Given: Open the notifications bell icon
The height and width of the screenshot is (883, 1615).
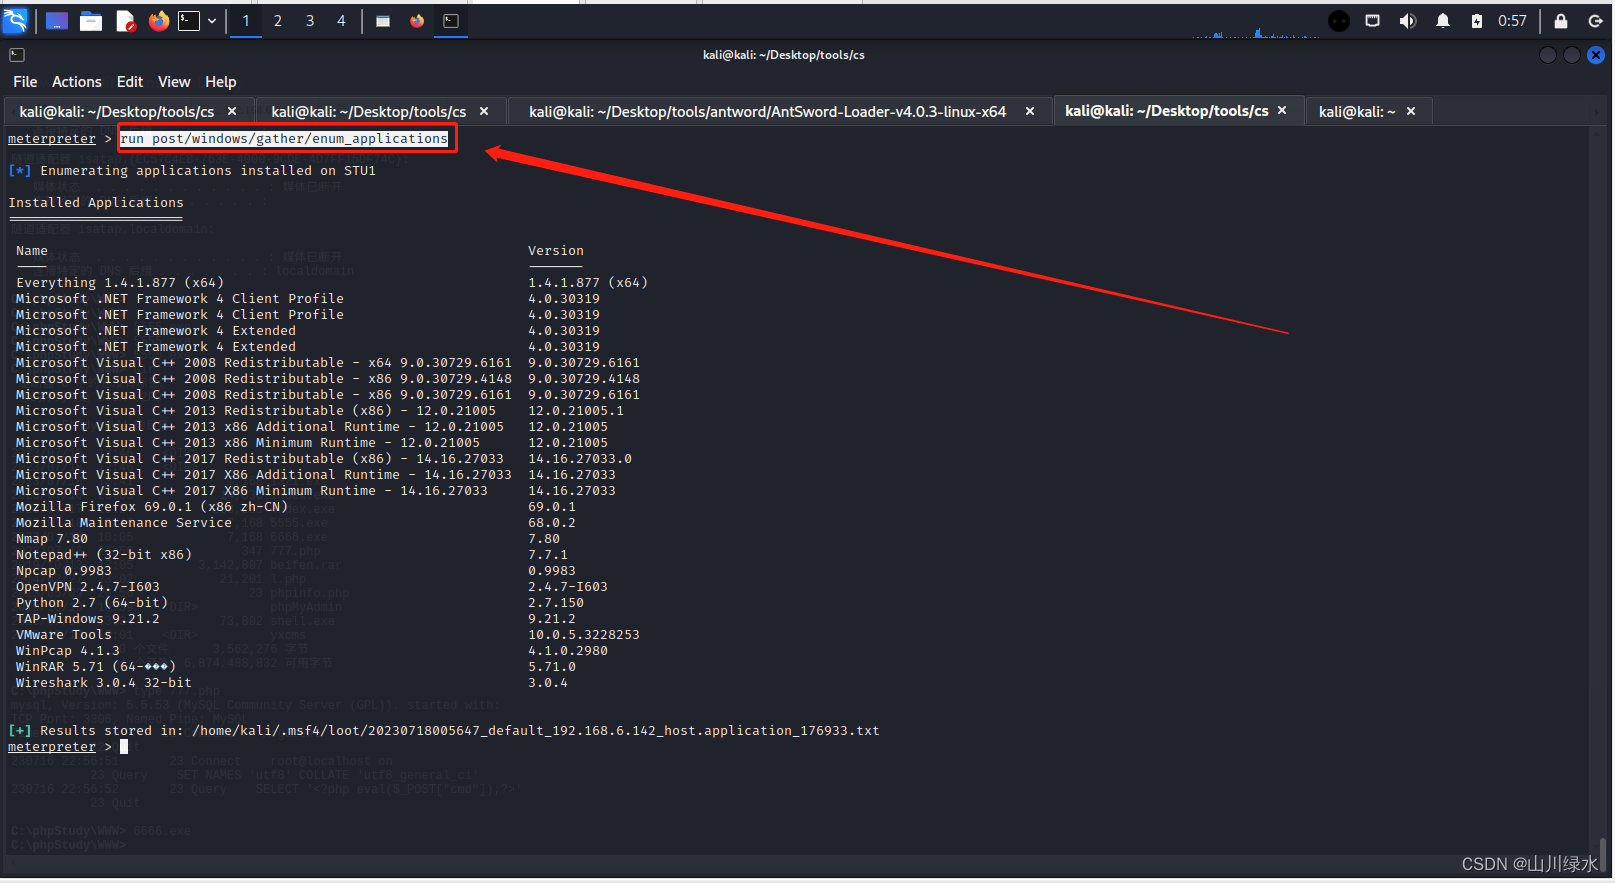Looking at the screenshot, I should point(1443,21).
